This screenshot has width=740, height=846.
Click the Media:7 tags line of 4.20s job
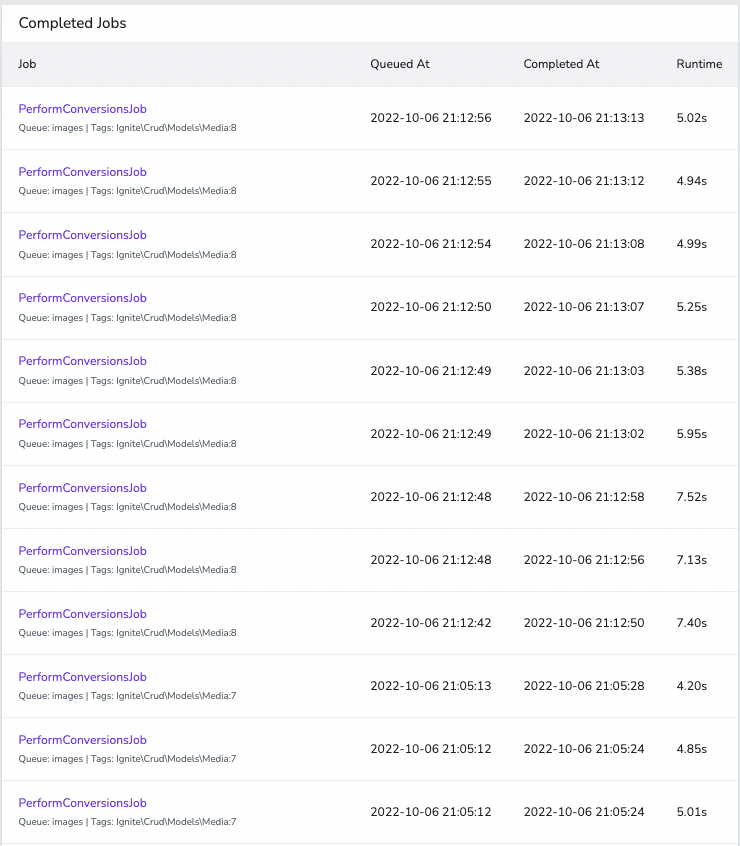(127, 696)
